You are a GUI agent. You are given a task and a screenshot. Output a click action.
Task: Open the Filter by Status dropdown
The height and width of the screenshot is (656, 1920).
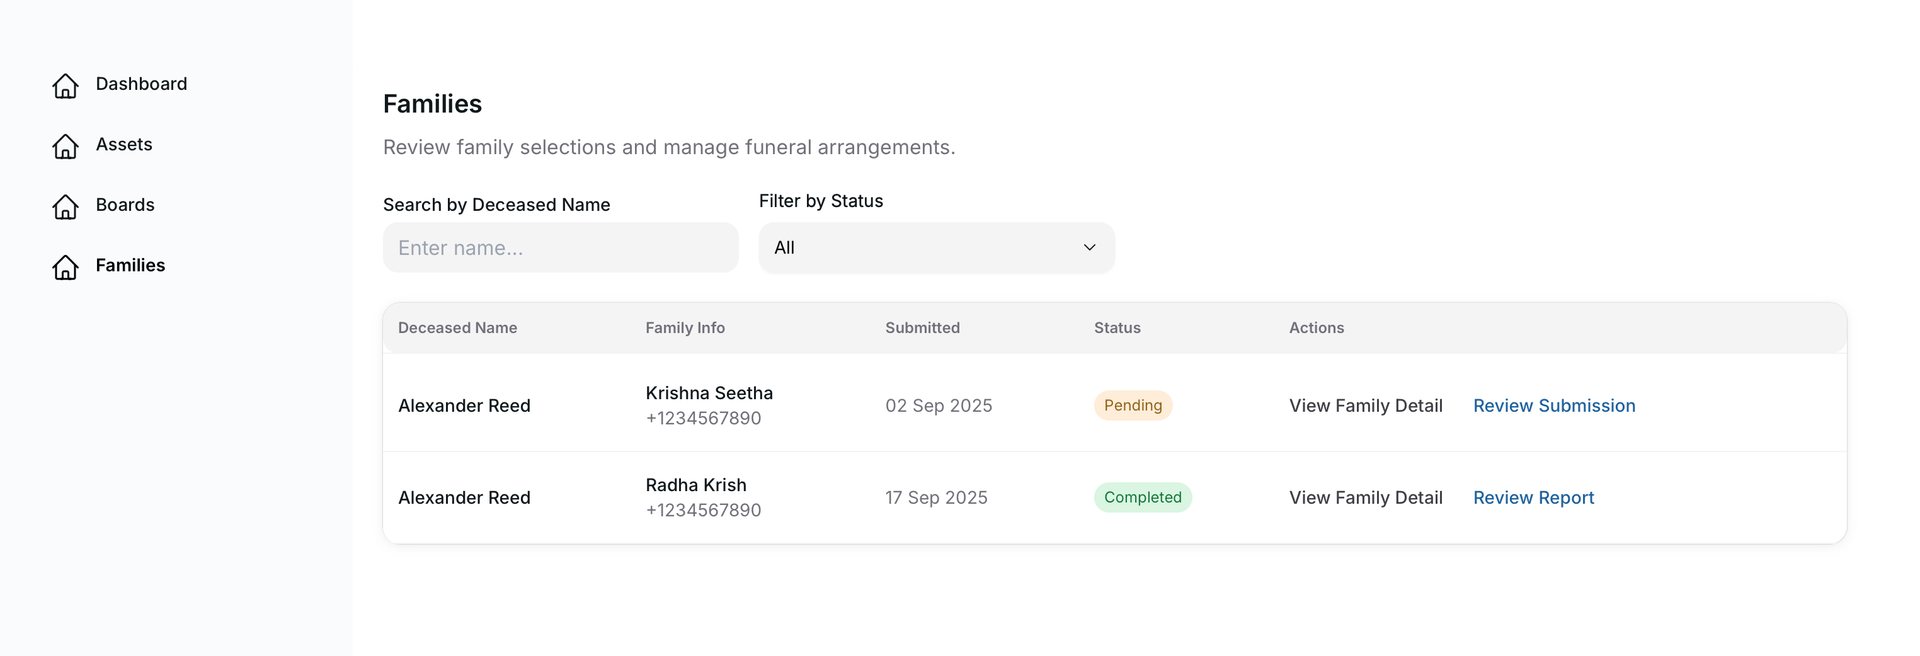(936, 248)
